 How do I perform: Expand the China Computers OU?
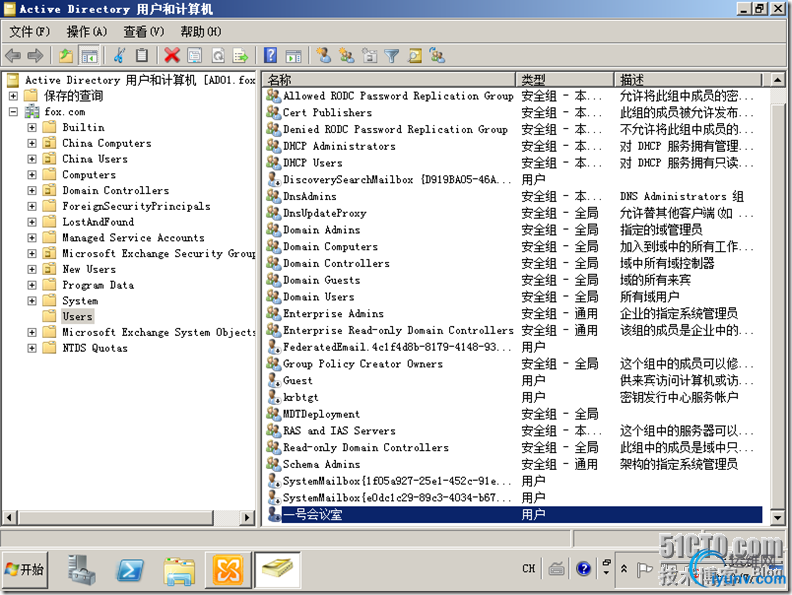[x=32, y=143]
